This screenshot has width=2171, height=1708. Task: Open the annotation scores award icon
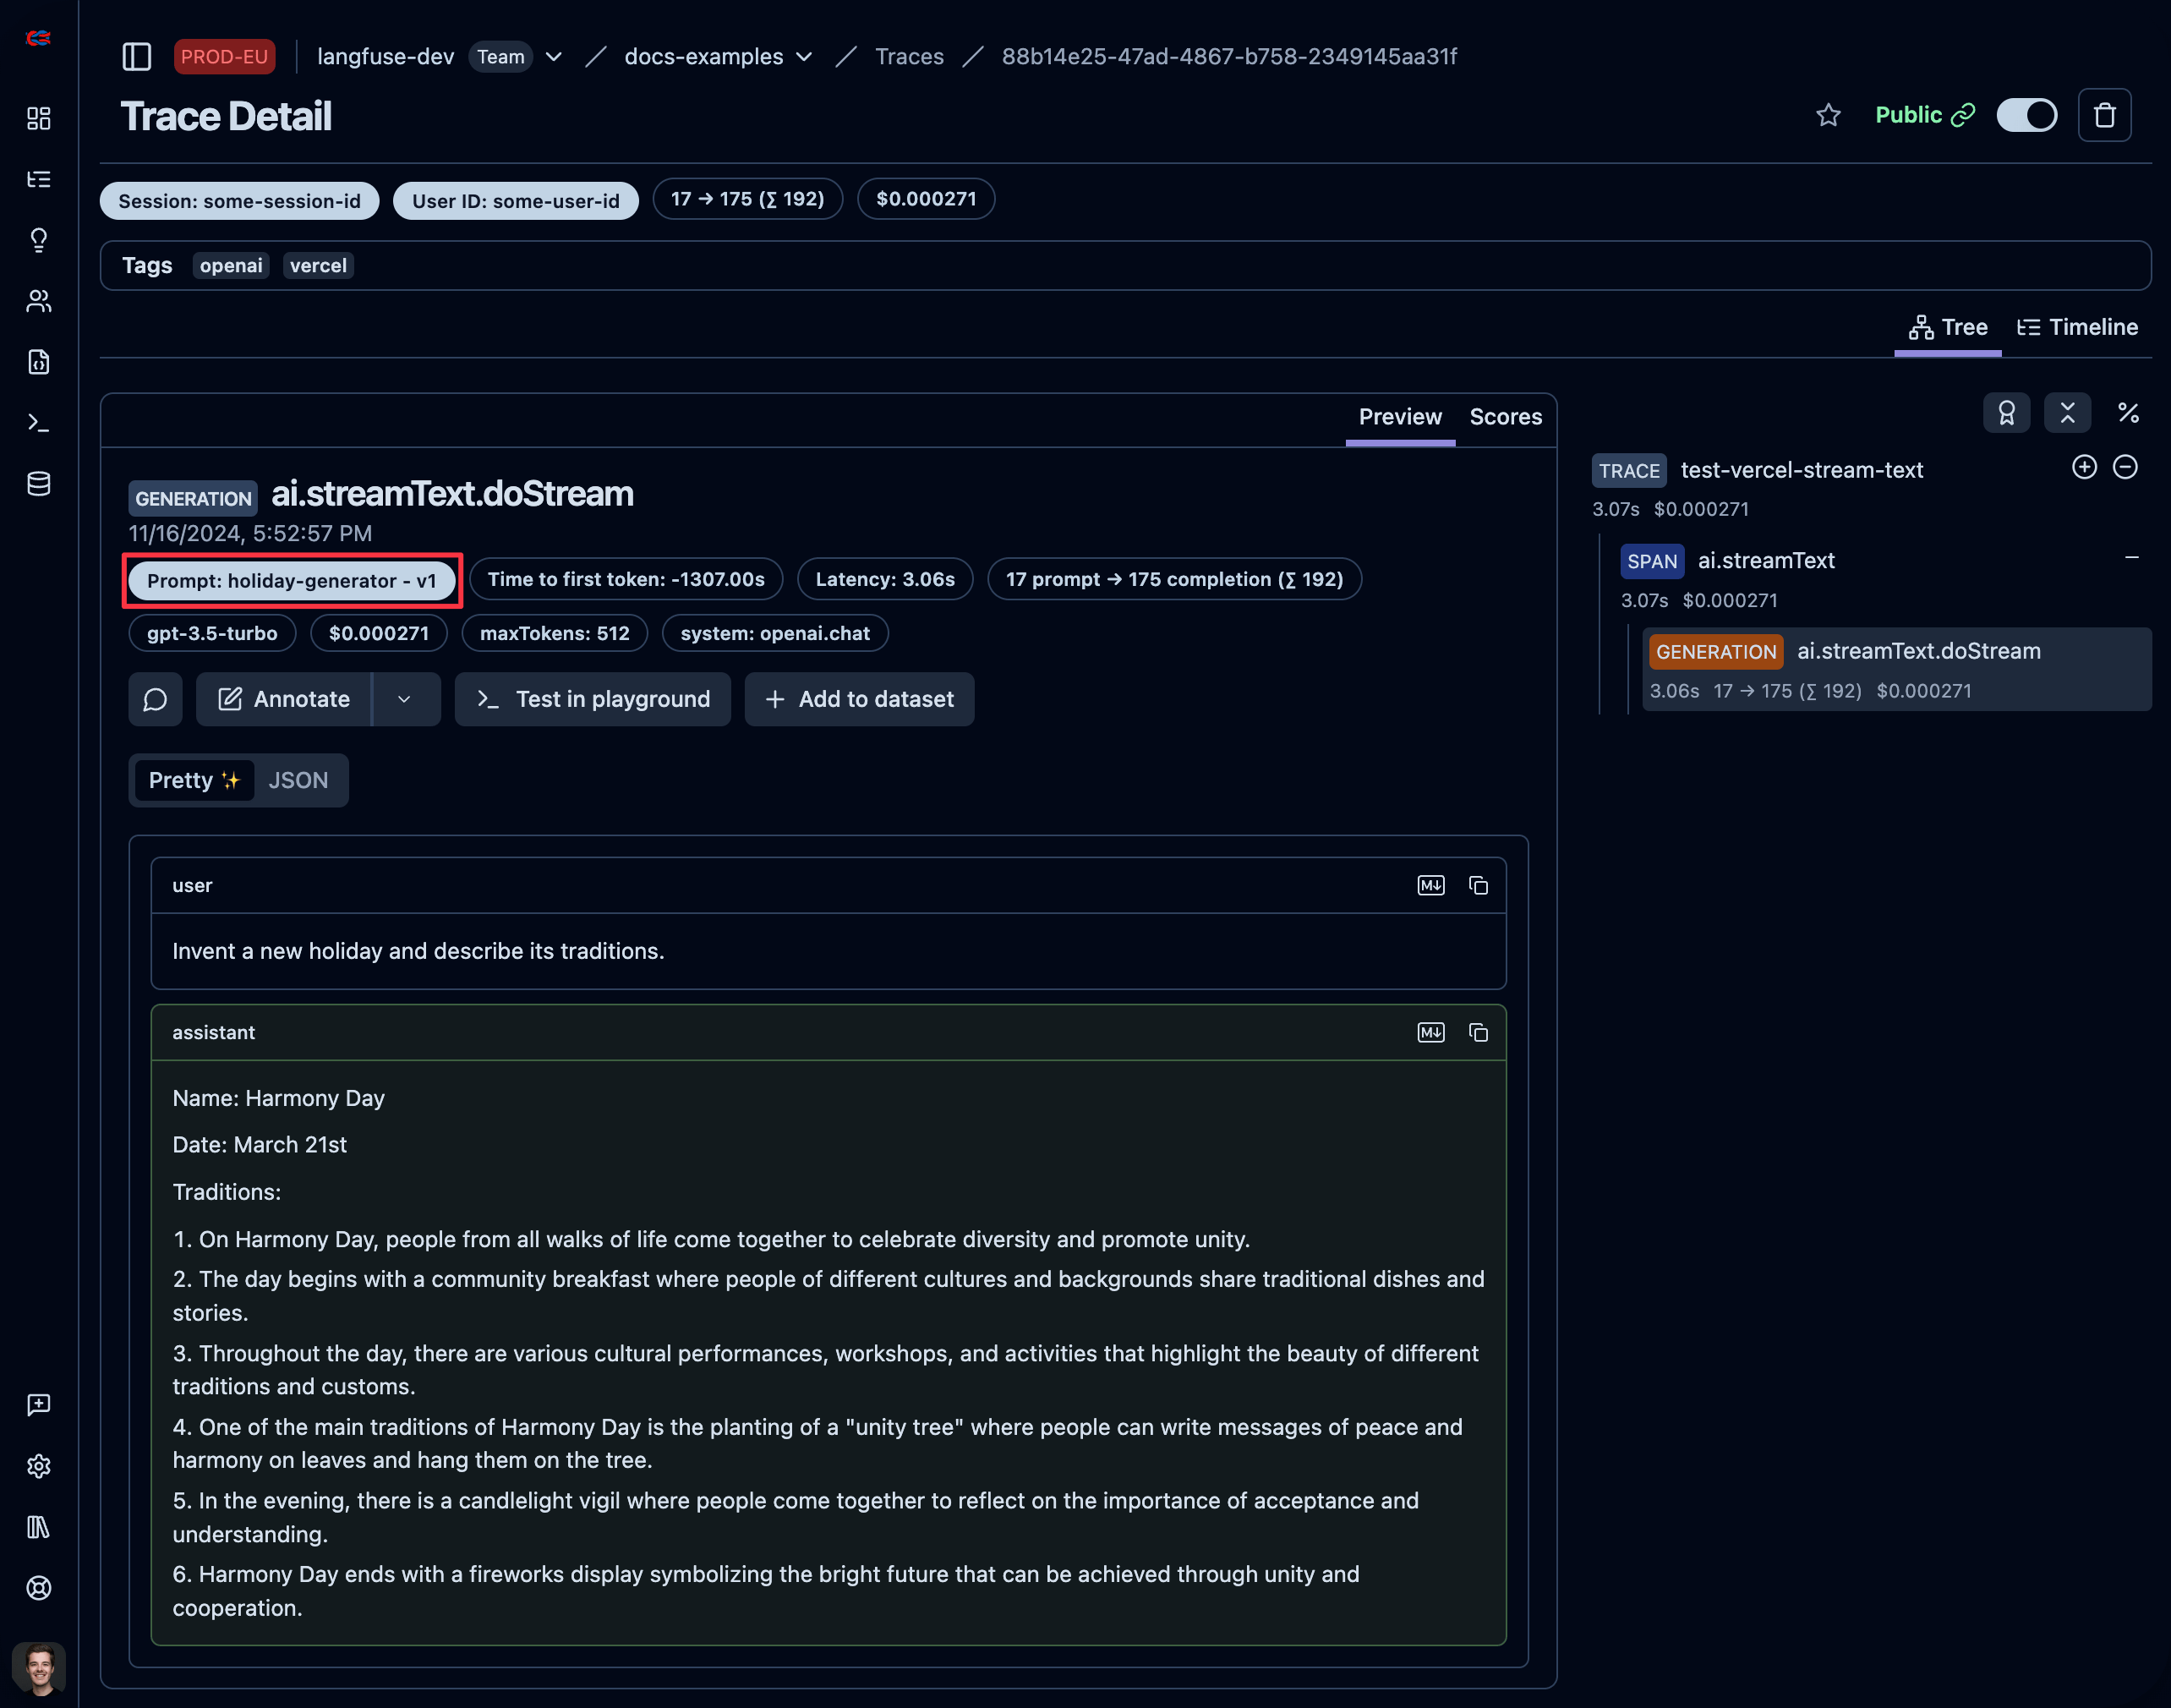(x=2006, y=412)
